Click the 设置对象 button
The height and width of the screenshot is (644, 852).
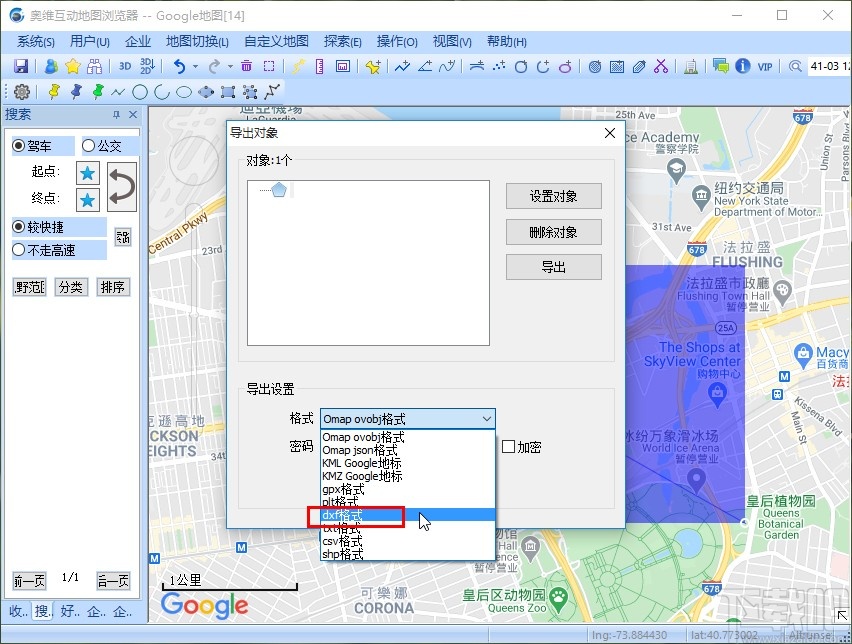pyautogui.click(x=553, y=196)
